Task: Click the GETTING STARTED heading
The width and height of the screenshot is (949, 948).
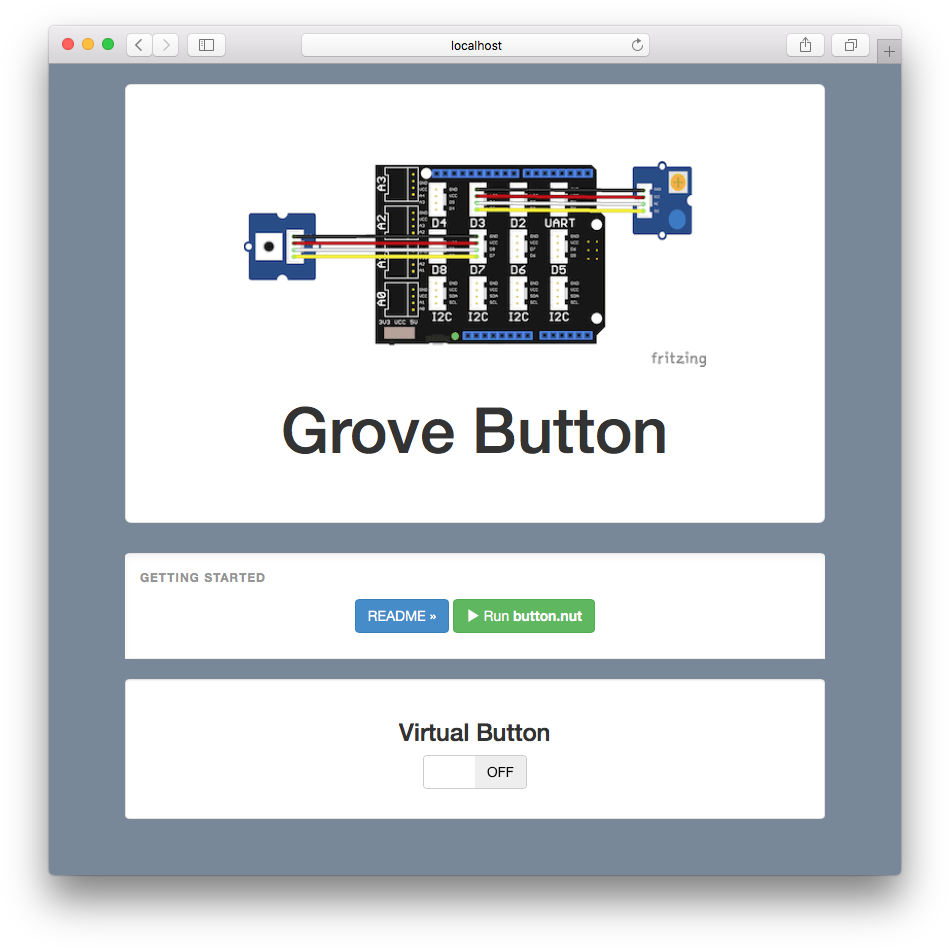Action: point(203,577)
